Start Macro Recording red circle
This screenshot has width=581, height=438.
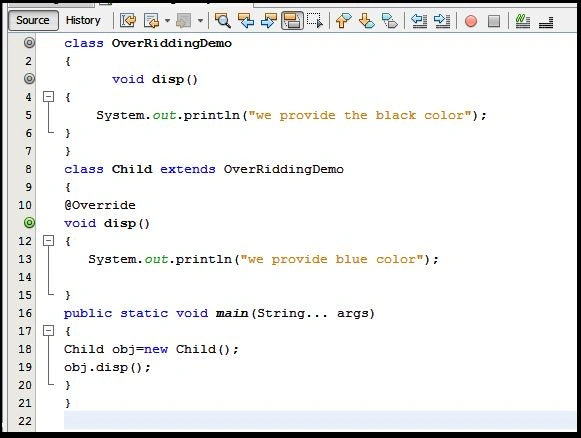[x=471, y=21]
